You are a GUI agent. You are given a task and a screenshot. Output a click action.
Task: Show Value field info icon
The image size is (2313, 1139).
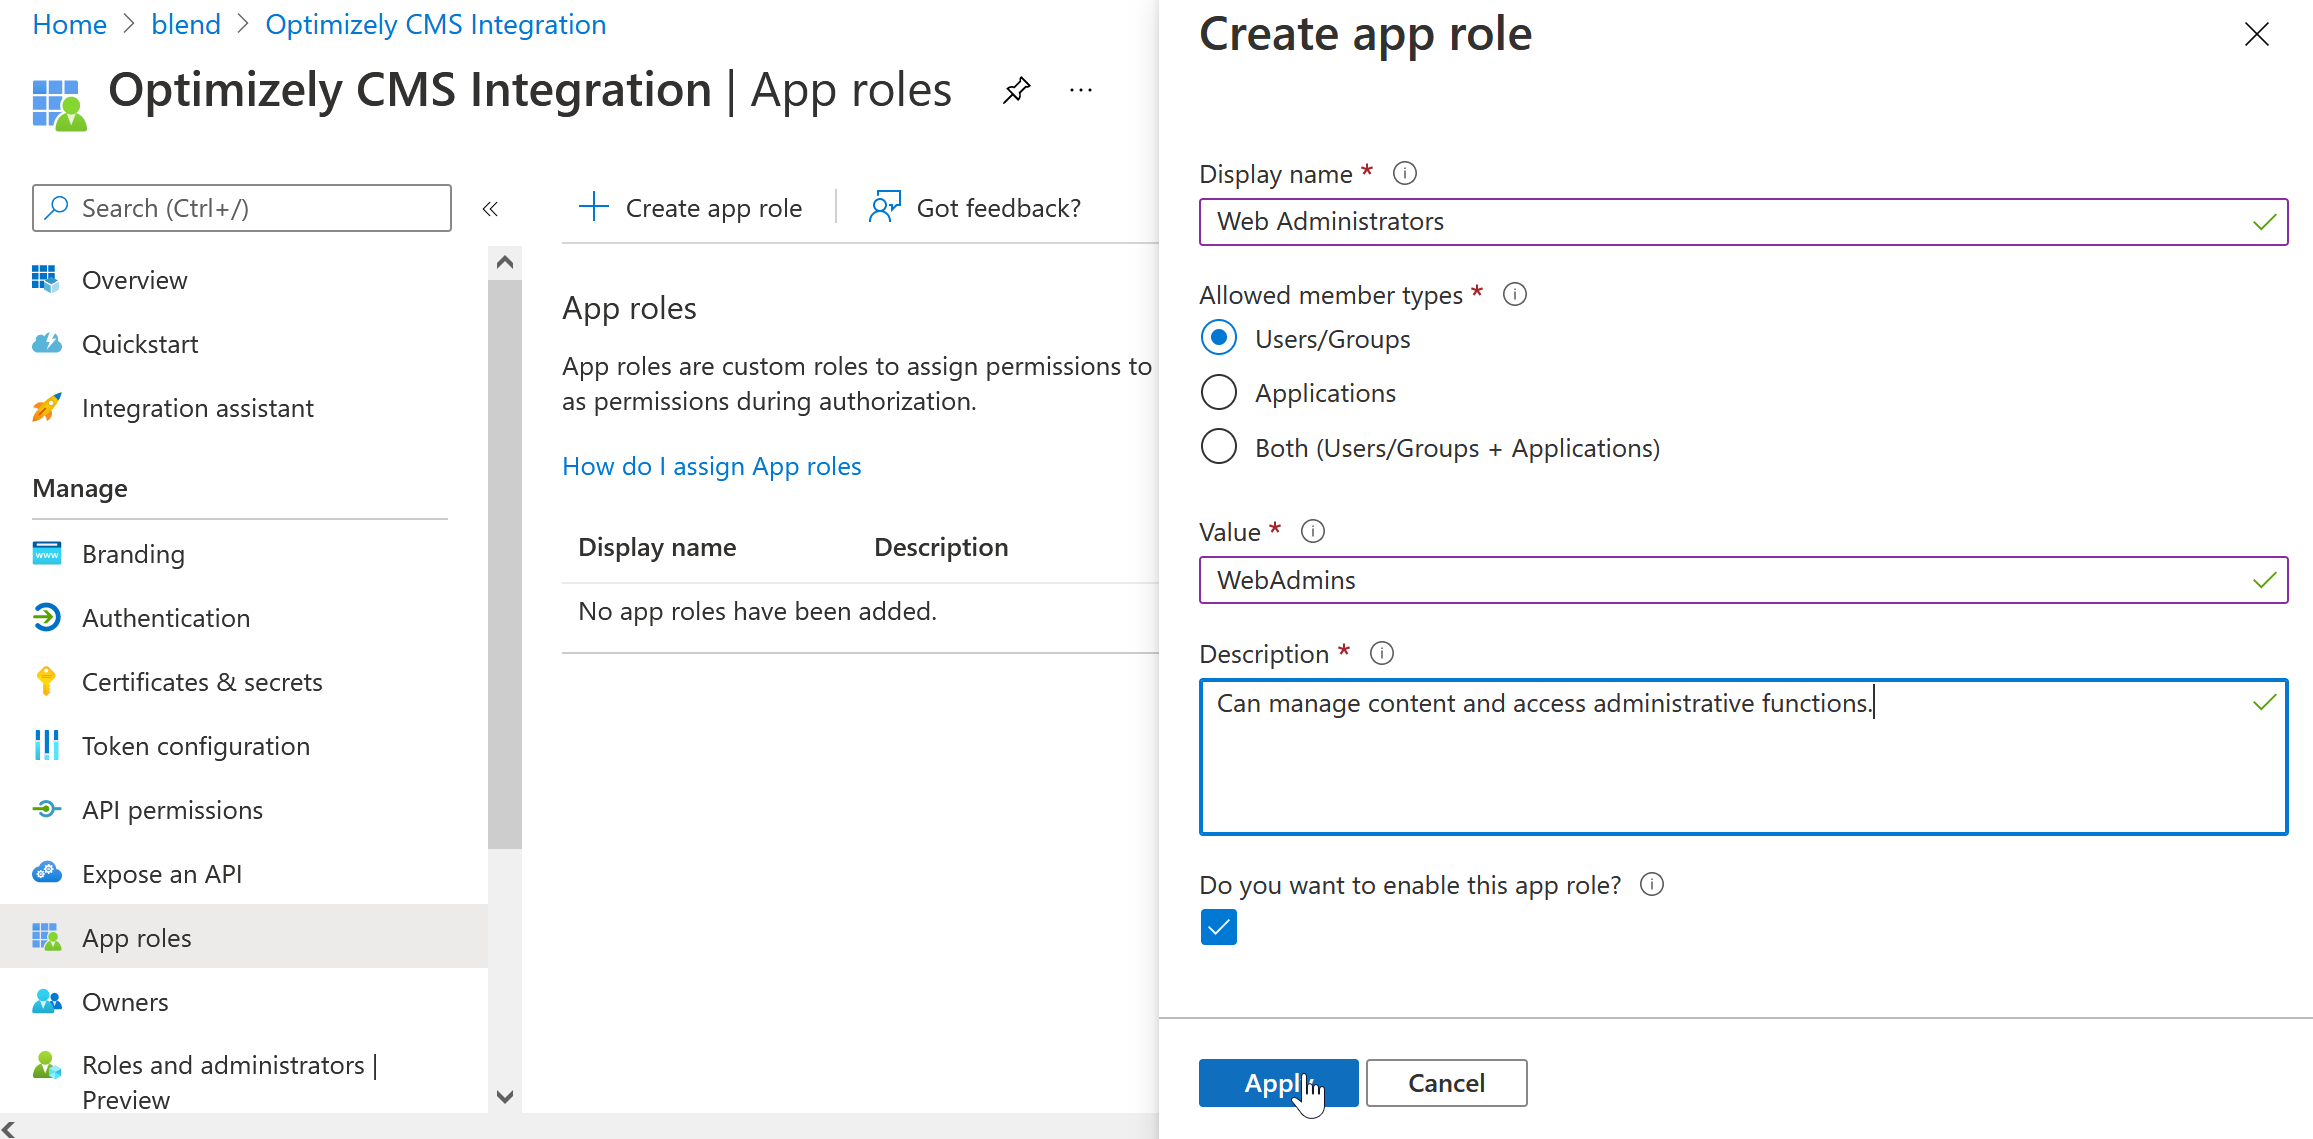[1313, 531]
